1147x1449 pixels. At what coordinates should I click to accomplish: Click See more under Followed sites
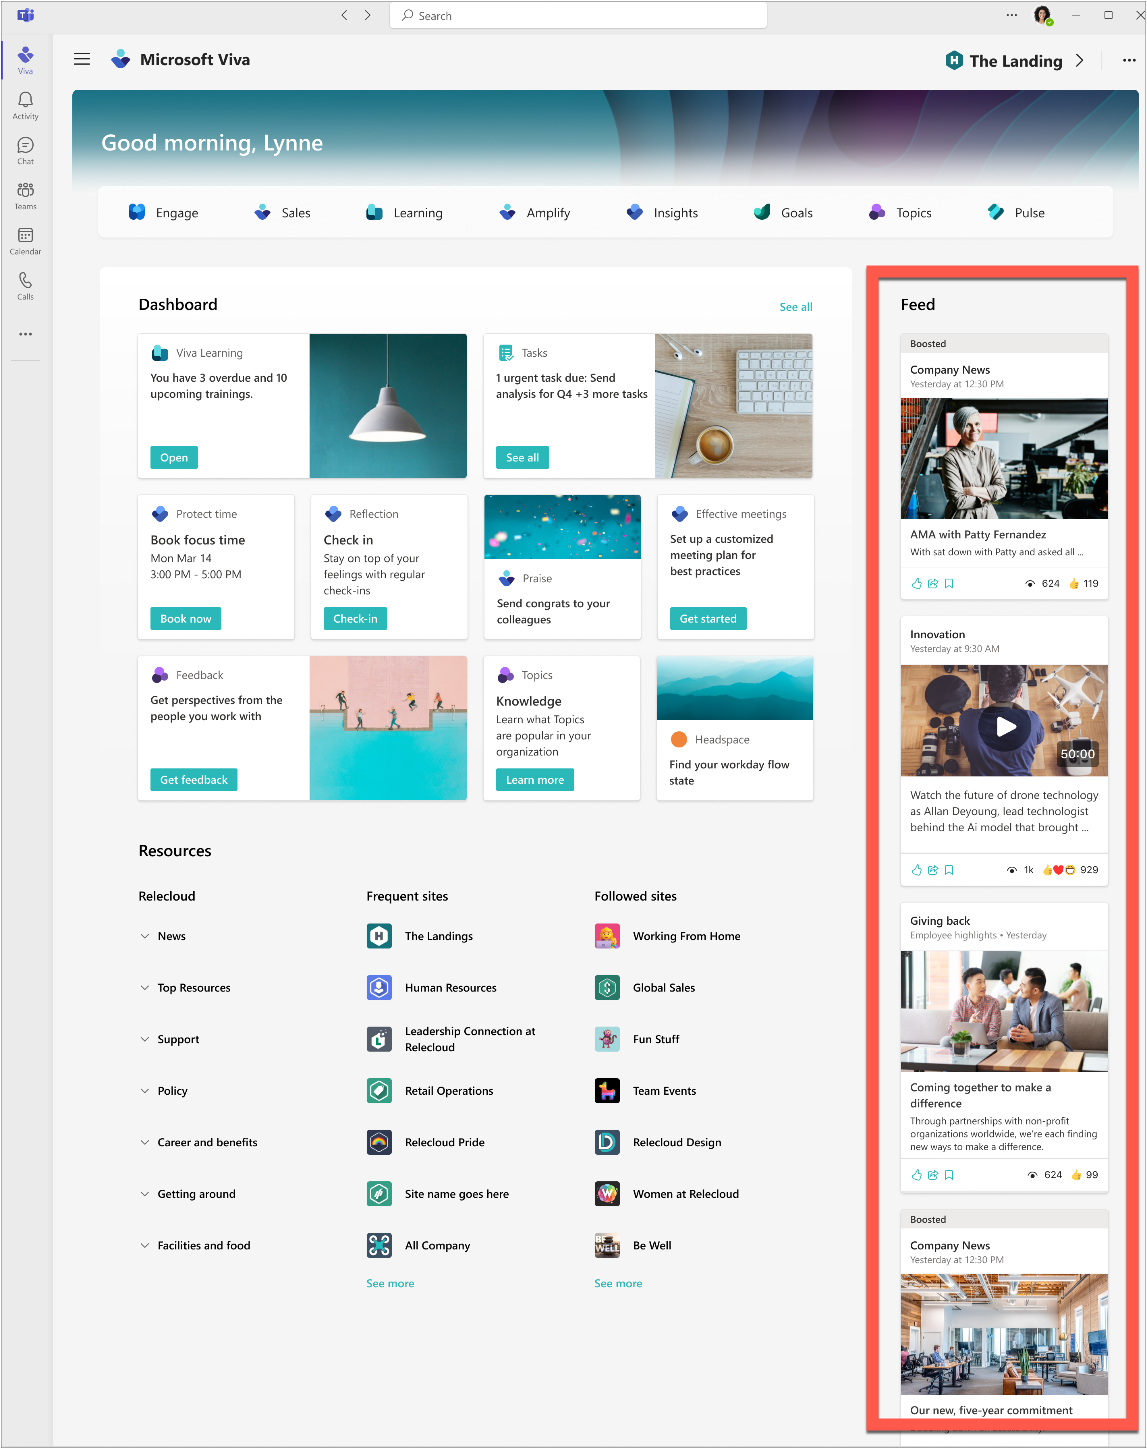point(618,1283)
